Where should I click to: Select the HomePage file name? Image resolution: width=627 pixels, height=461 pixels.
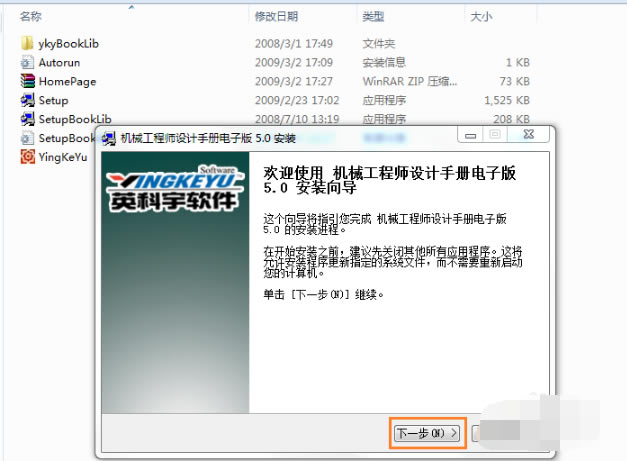(x=67, y=82)
